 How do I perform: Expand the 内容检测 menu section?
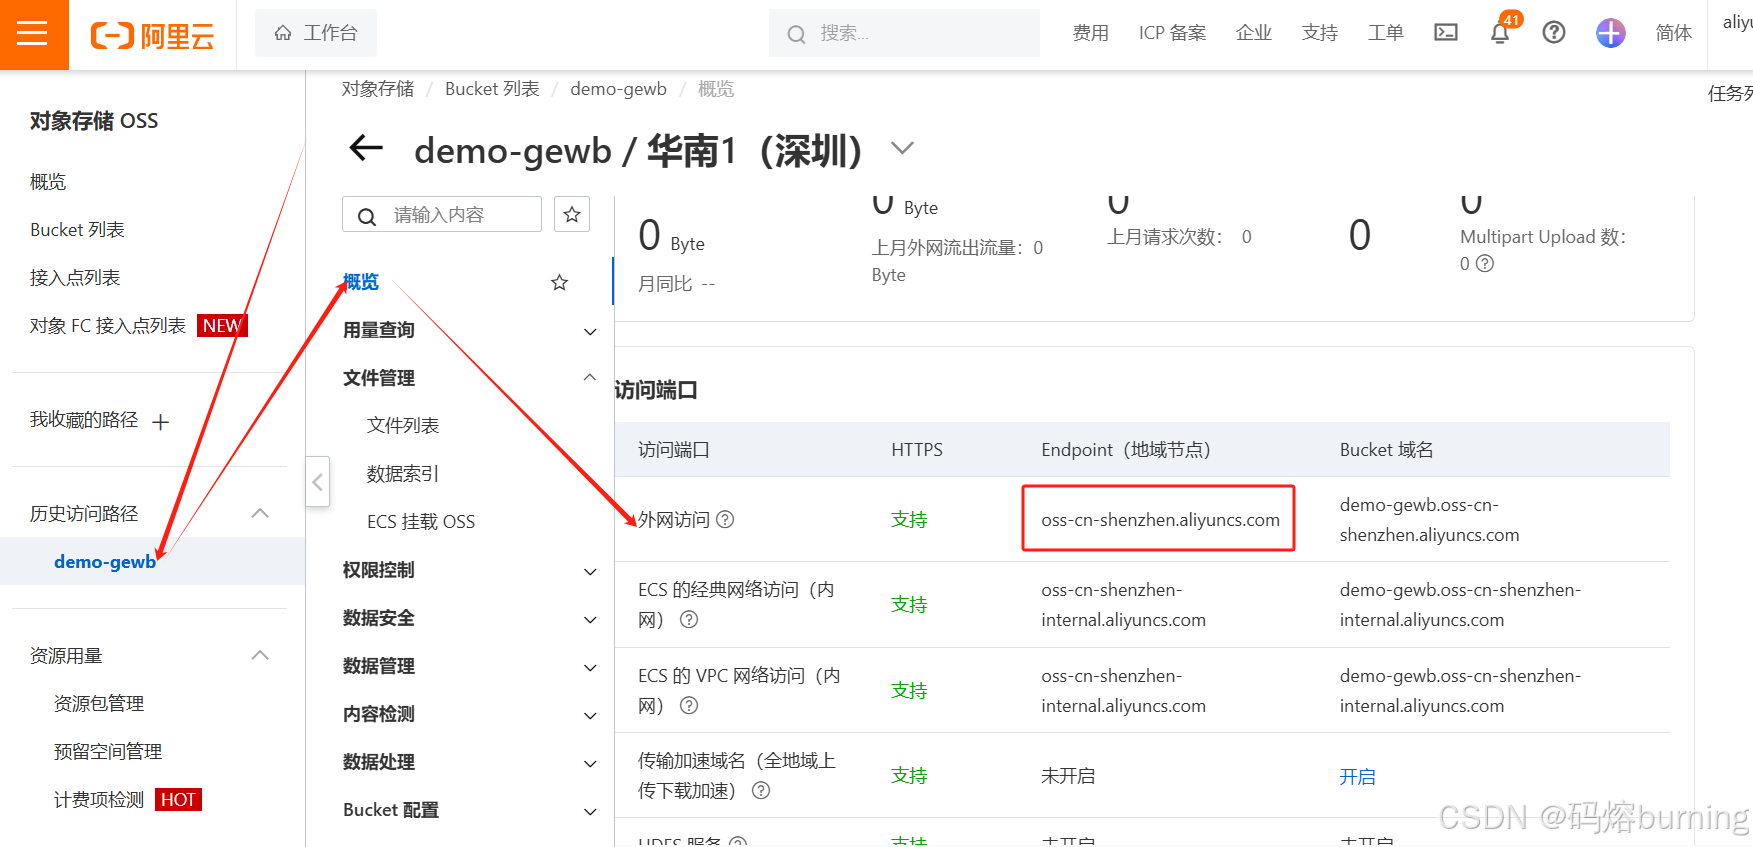coord(590,715)
